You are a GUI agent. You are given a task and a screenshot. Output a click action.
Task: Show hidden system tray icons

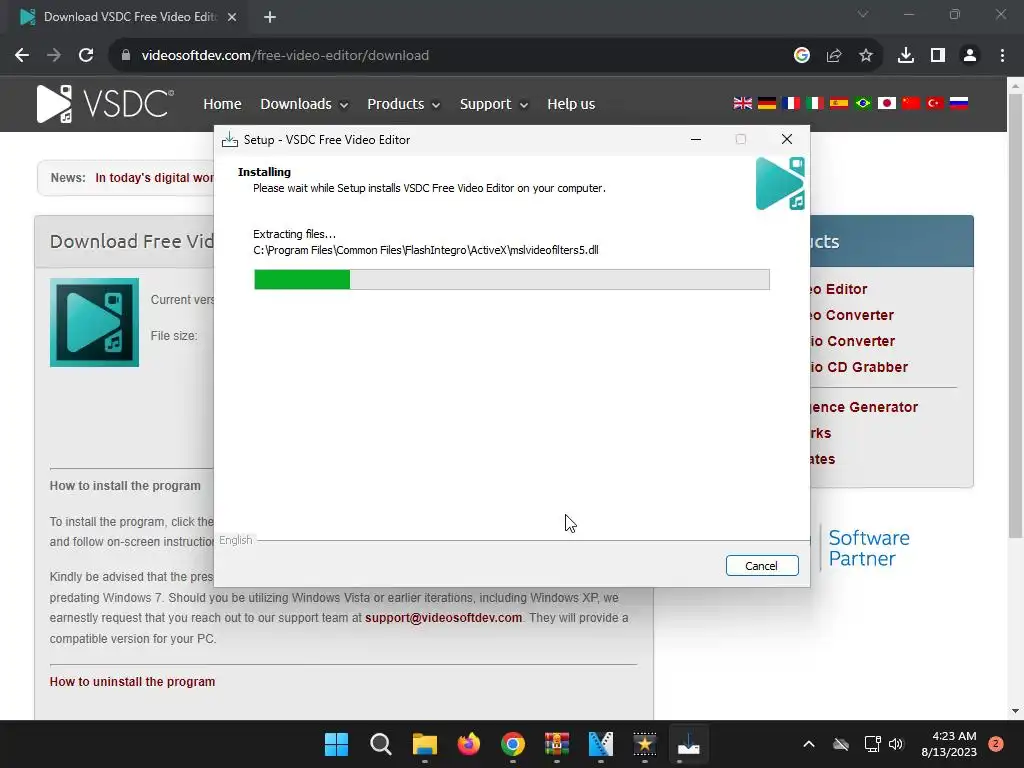[x=808, y=744]
